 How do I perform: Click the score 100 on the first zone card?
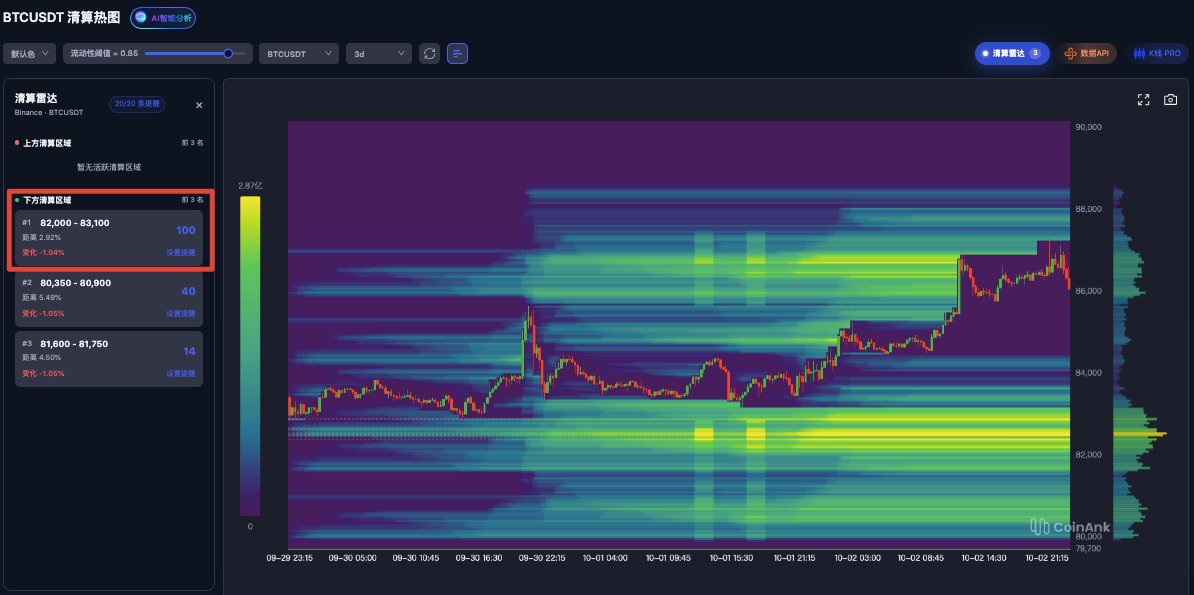(186, 230)
